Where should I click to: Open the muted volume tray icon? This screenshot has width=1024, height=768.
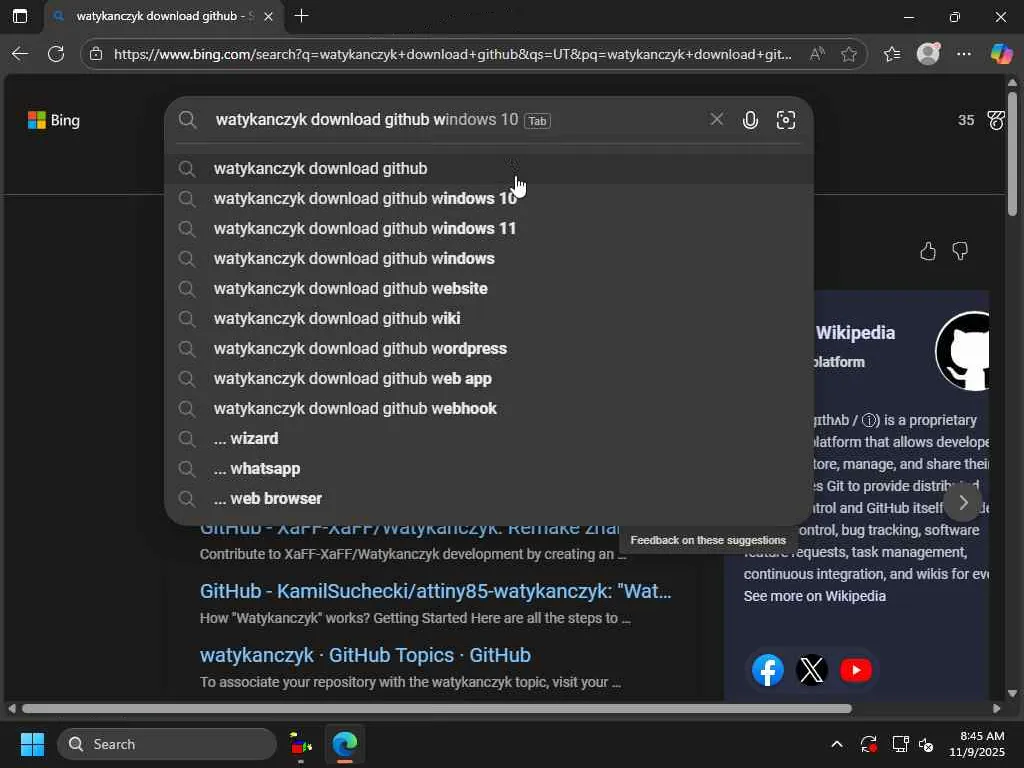[x=926, y=744]
